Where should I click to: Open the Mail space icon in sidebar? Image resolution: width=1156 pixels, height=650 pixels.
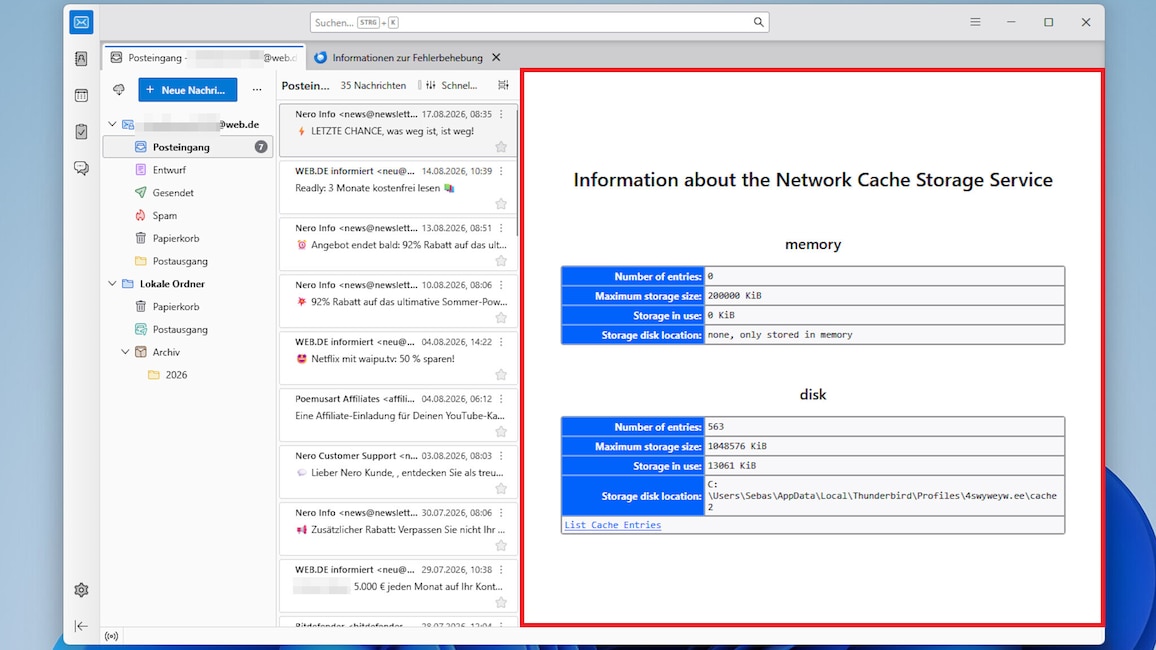81,22
